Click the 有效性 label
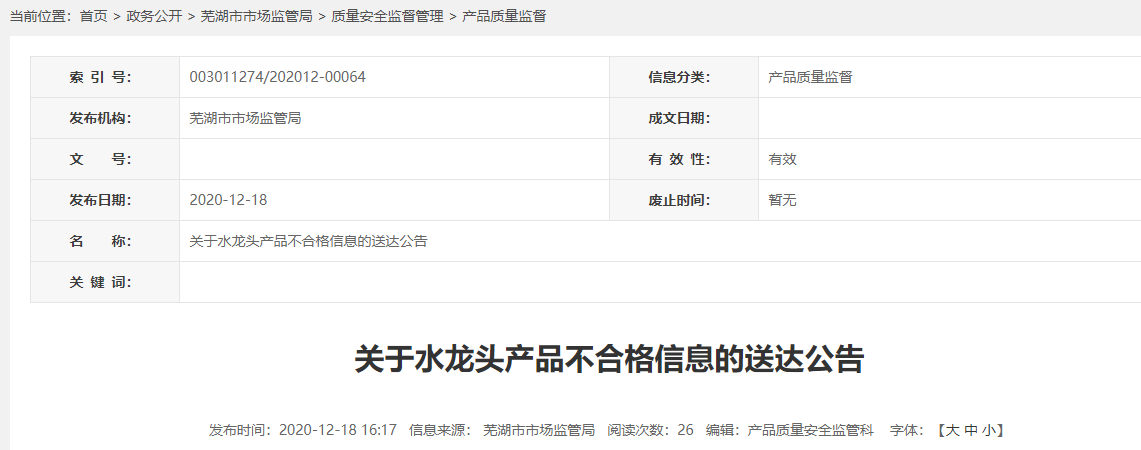This screenshot has width=1141, height=450. [679, 159]
